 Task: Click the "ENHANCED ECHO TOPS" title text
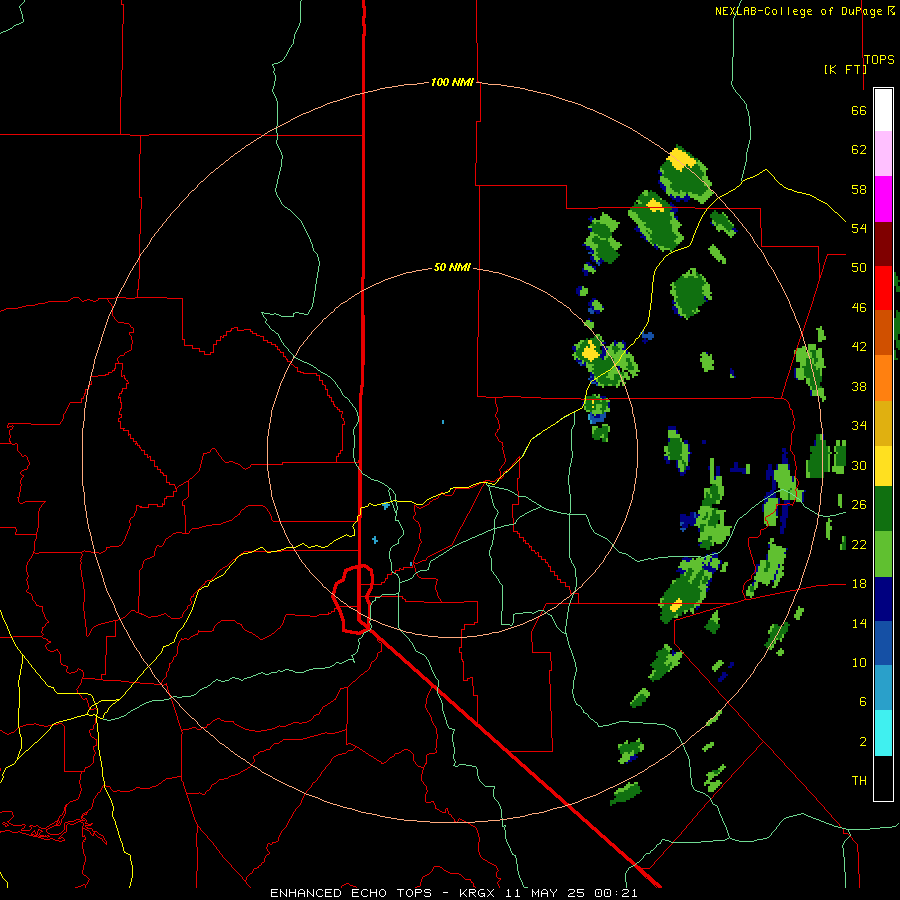coord(351,893)
